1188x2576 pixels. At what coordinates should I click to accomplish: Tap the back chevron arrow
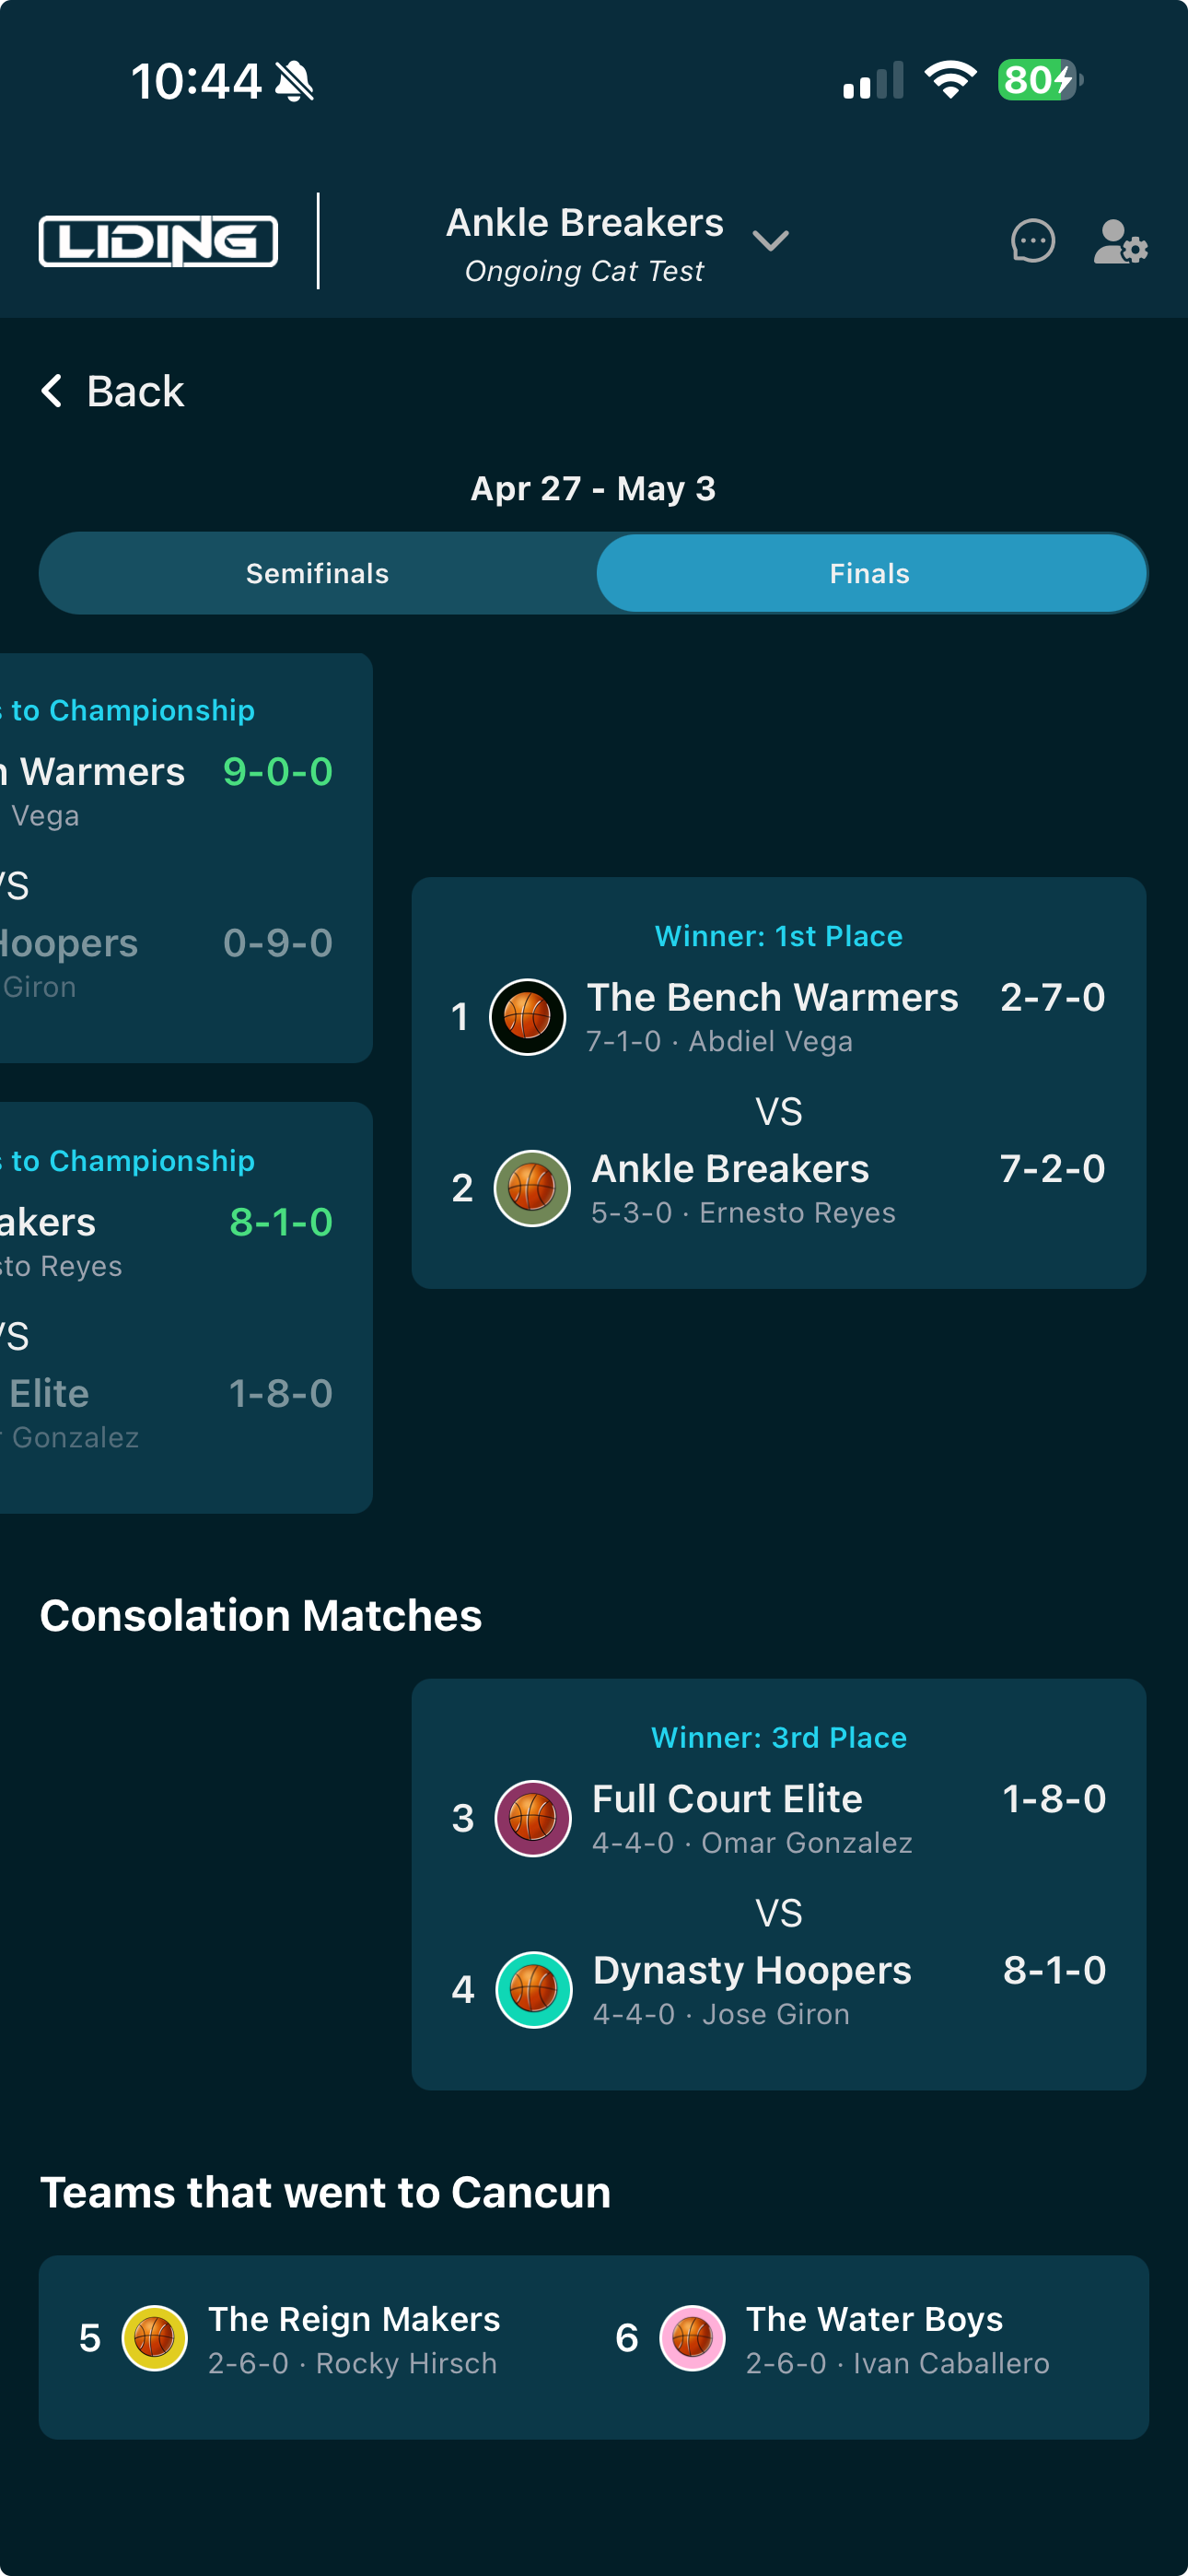(52, 391)
